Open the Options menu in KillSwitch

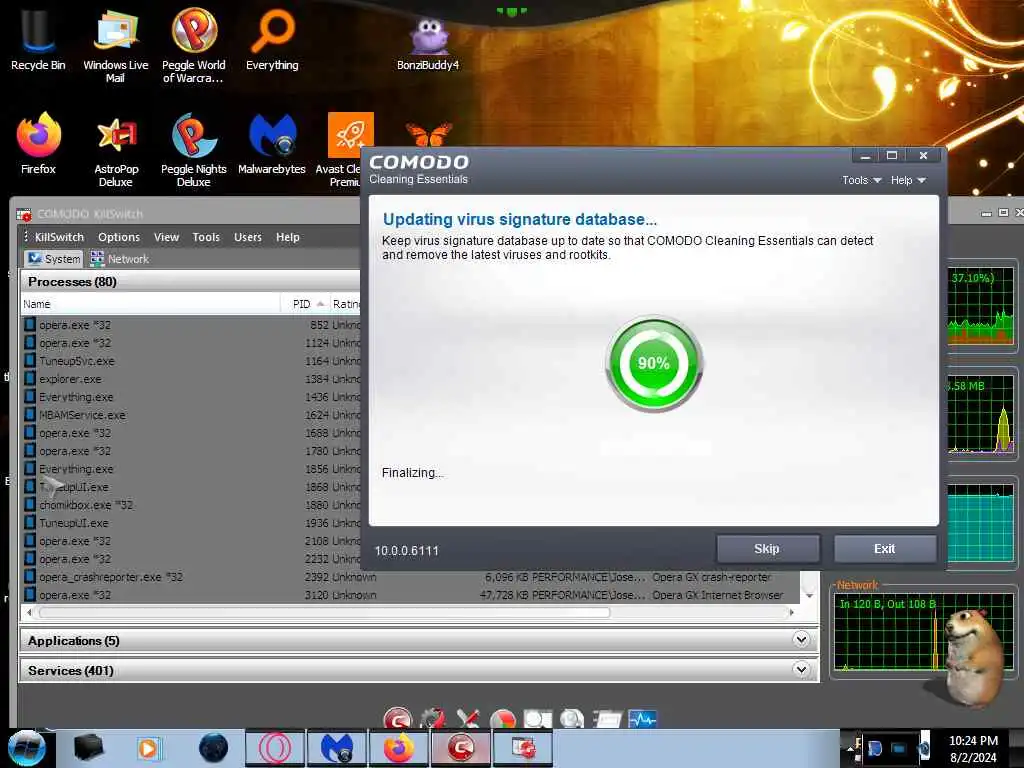(119, 237)
